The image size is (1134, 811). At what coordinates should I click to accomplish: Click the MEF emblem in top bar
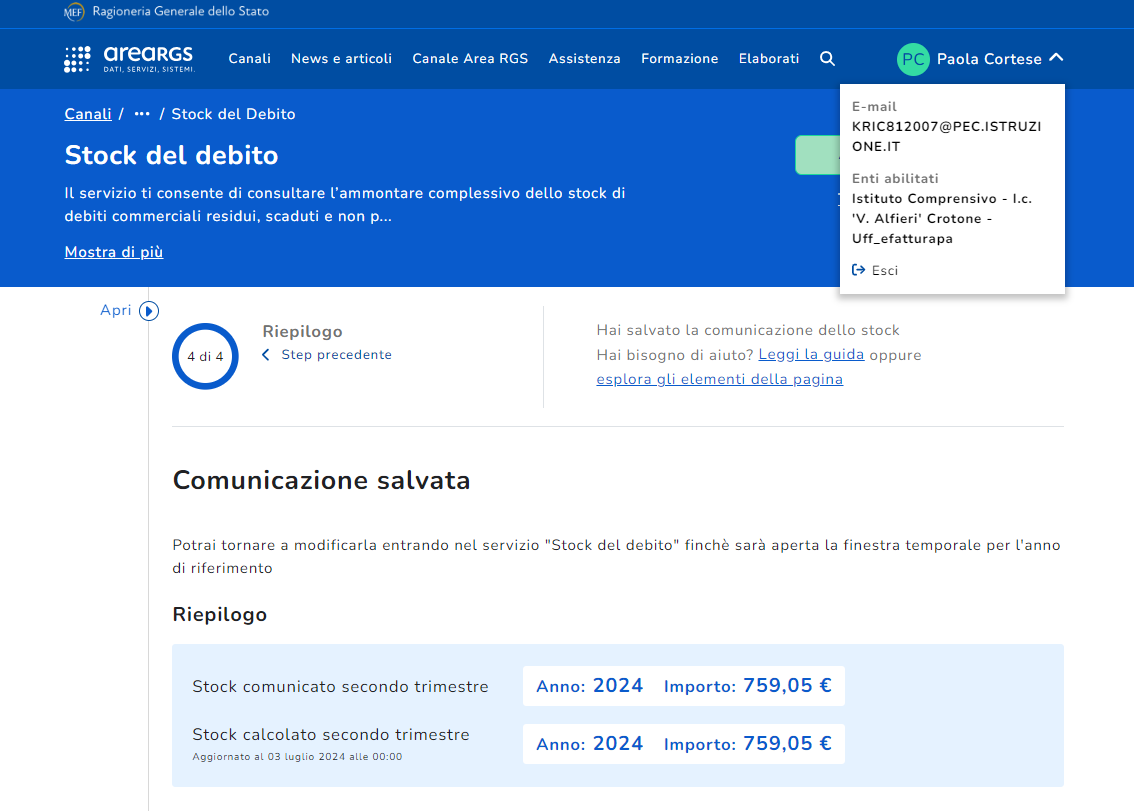pos(74,12)
